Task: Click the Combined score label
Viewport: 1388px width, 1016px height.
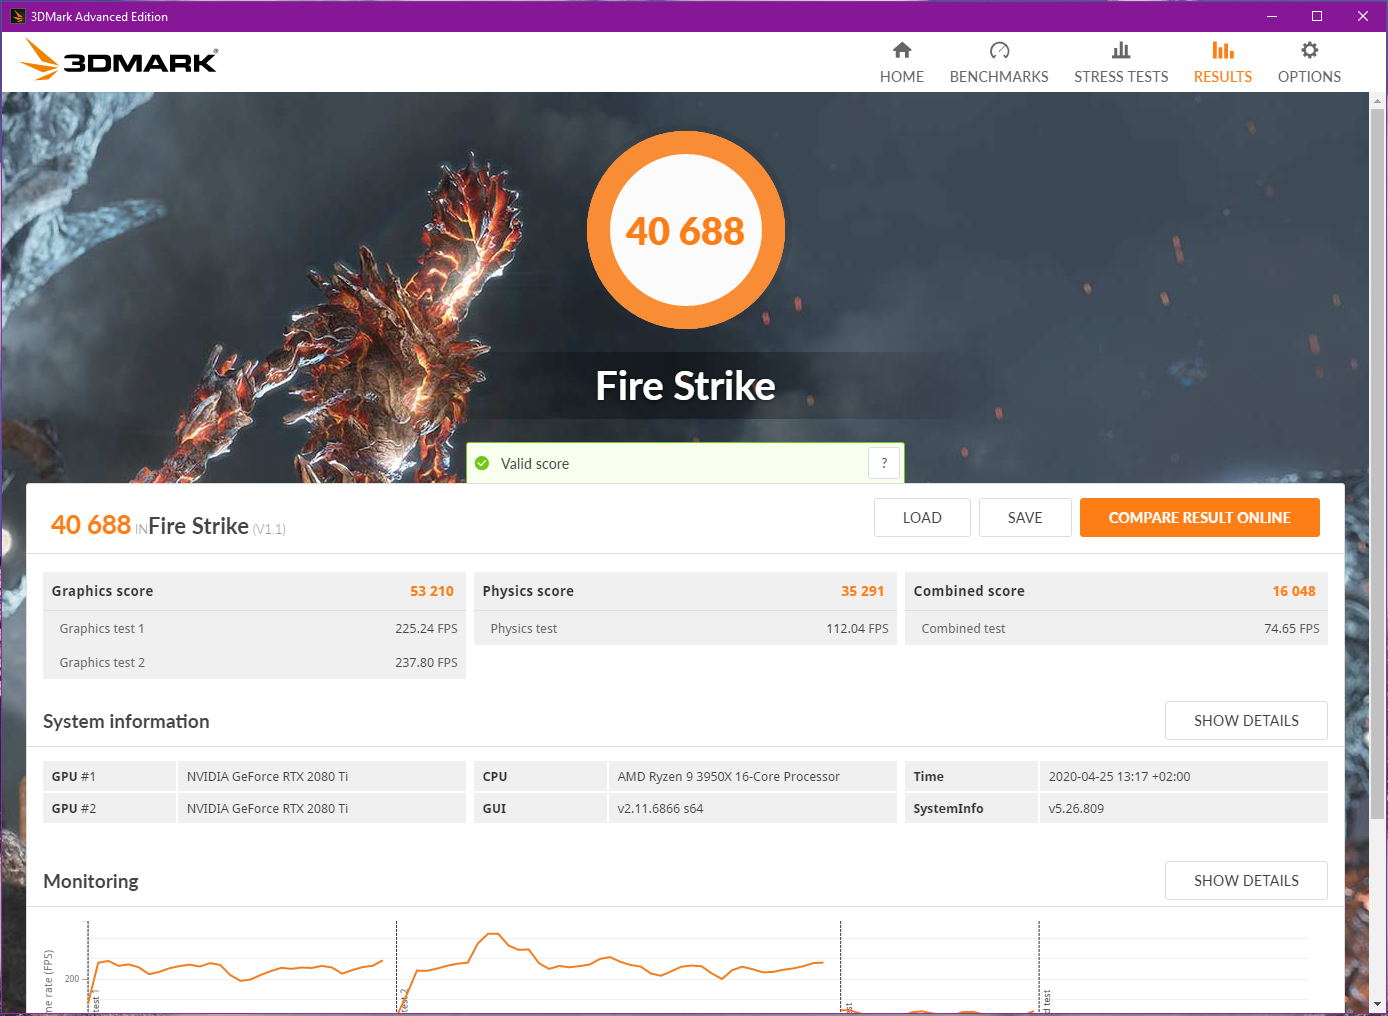Action: tap(969, 591)
